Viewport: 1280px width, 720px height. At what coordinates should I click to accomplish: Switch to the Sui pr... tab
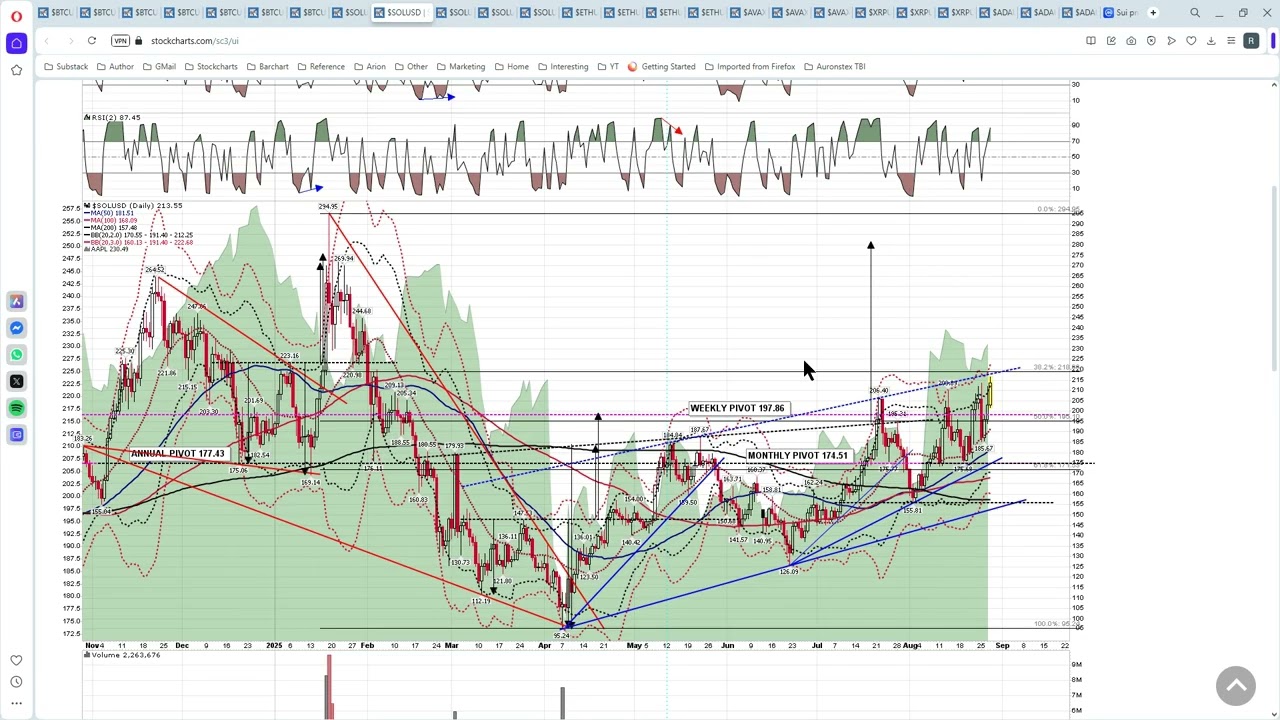coord(1121,13)
